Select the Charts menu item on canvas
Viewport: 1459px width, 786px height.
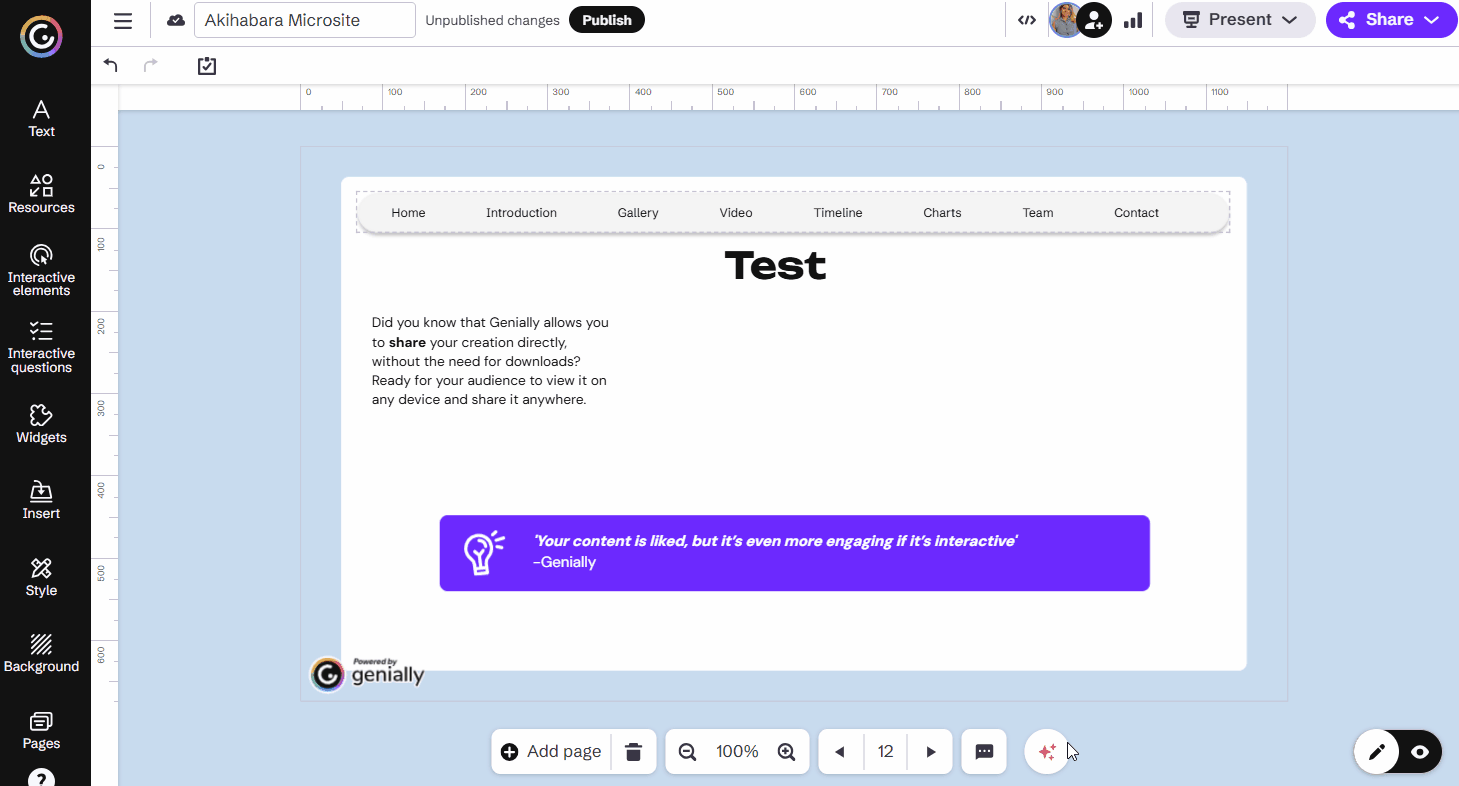[x=942, y=213]
